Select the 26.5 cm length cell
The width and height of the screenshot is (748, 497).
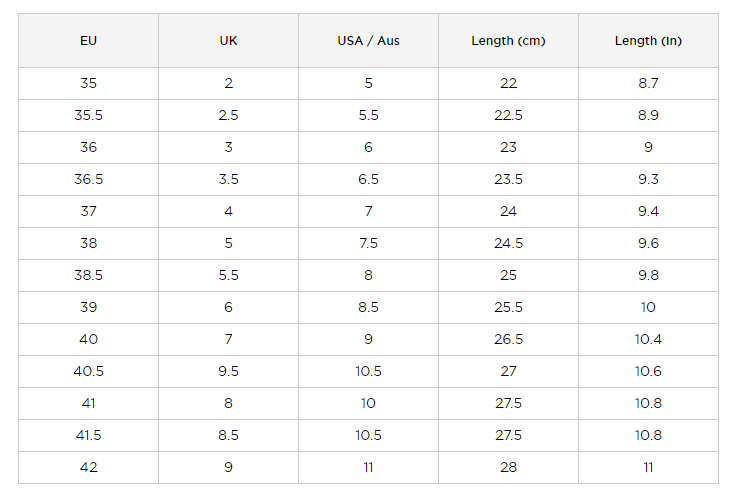coord(508,340)
